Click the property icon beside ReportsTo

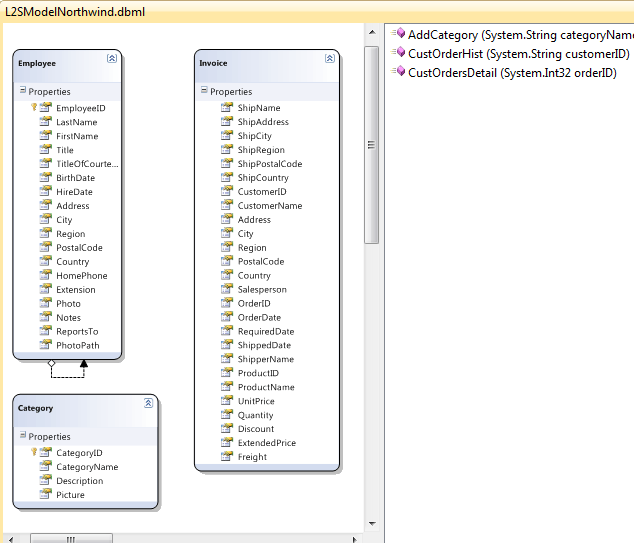click(x=46, y=331)
